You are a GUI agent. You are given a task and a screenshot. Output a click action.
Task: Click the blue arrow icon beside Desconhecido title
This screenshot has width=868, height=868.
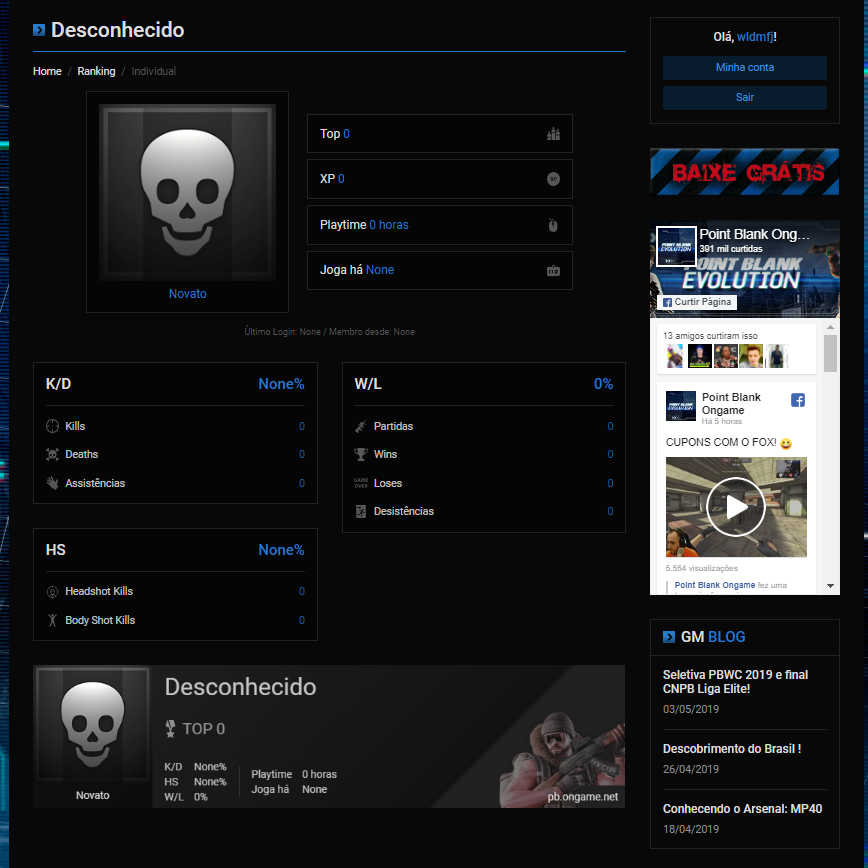click(39, 30)
